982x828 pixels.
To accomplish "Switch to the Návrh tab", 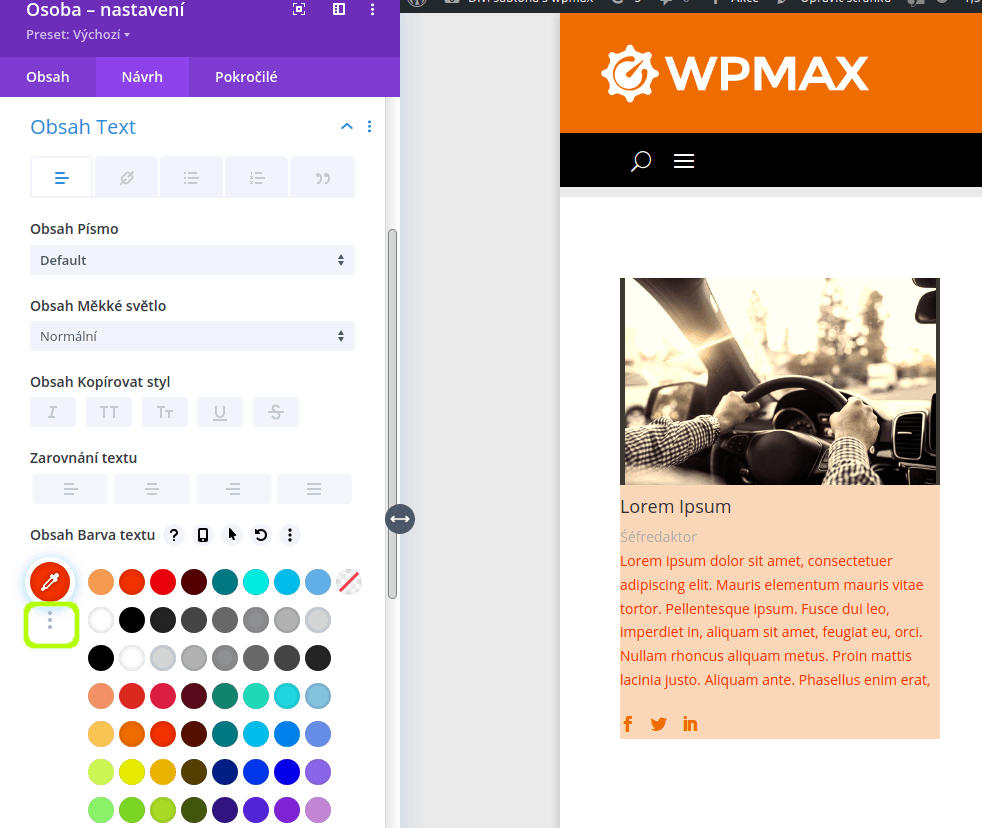I will click(142, 77).
